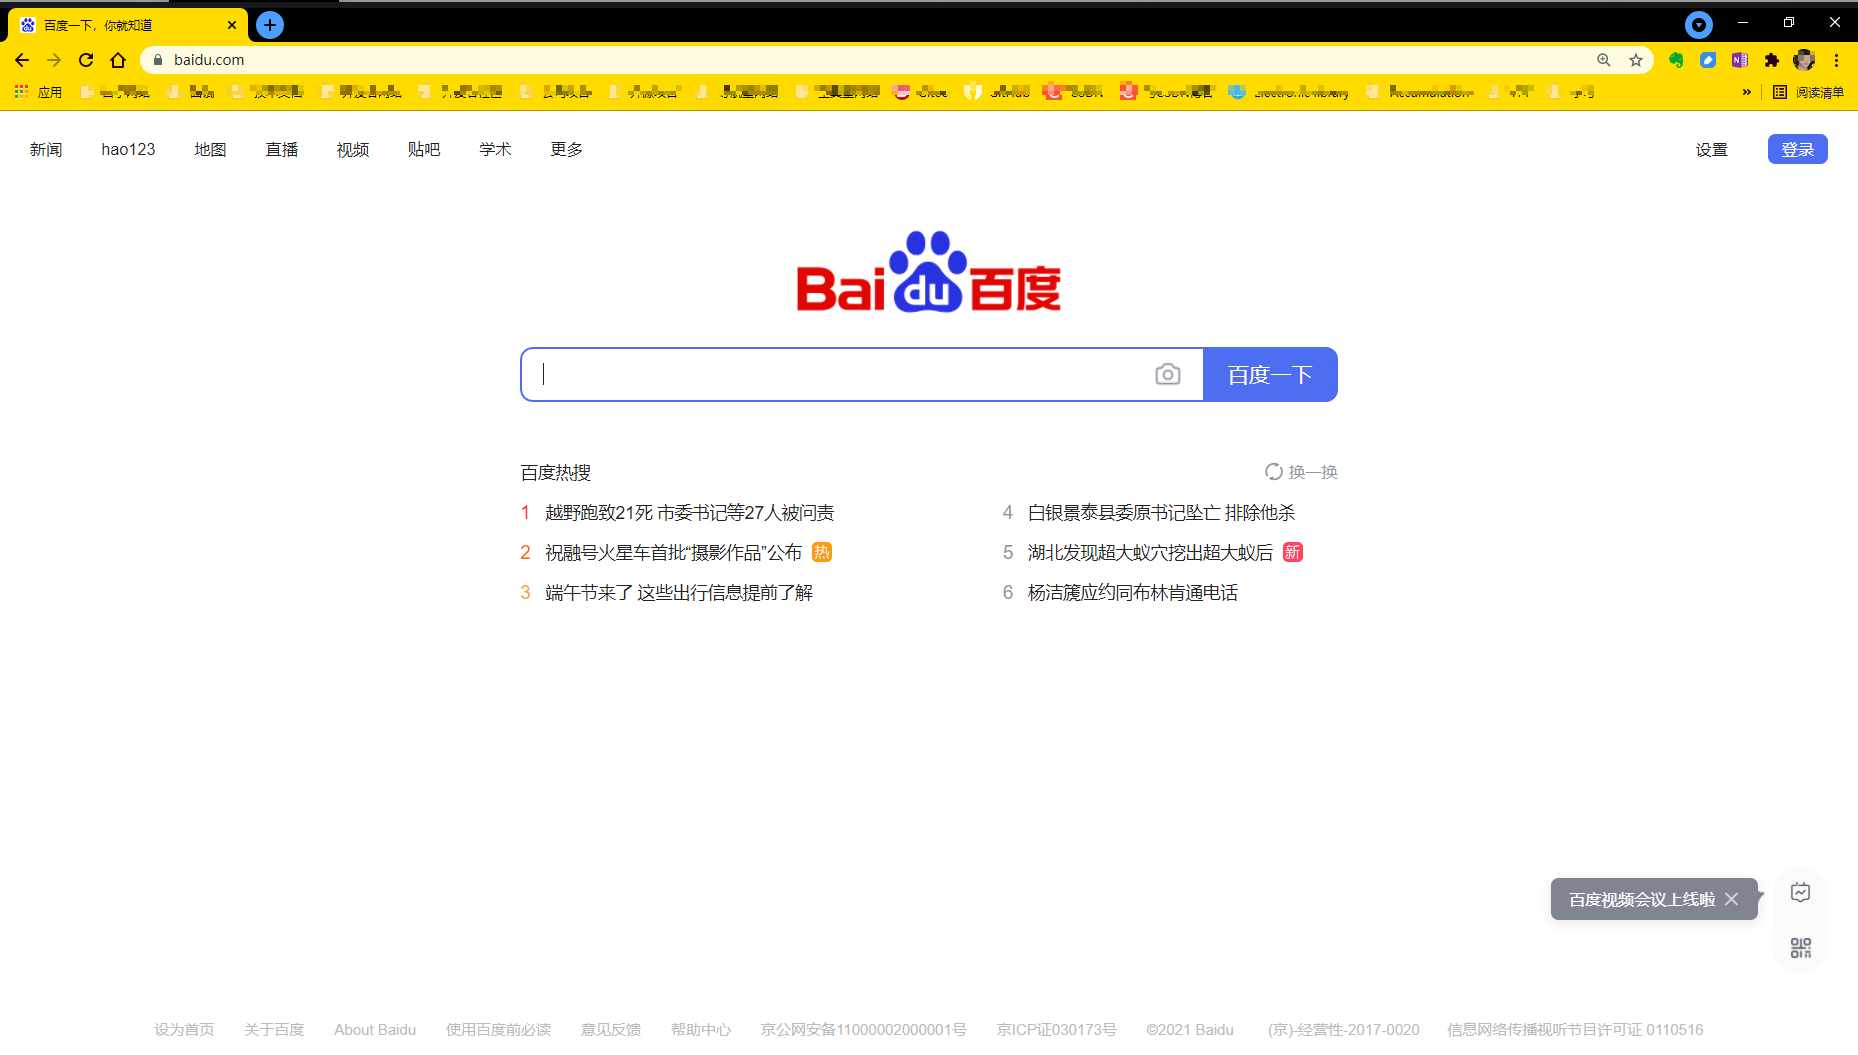Refresh hot searches with 换一换

coord(1301,472)
